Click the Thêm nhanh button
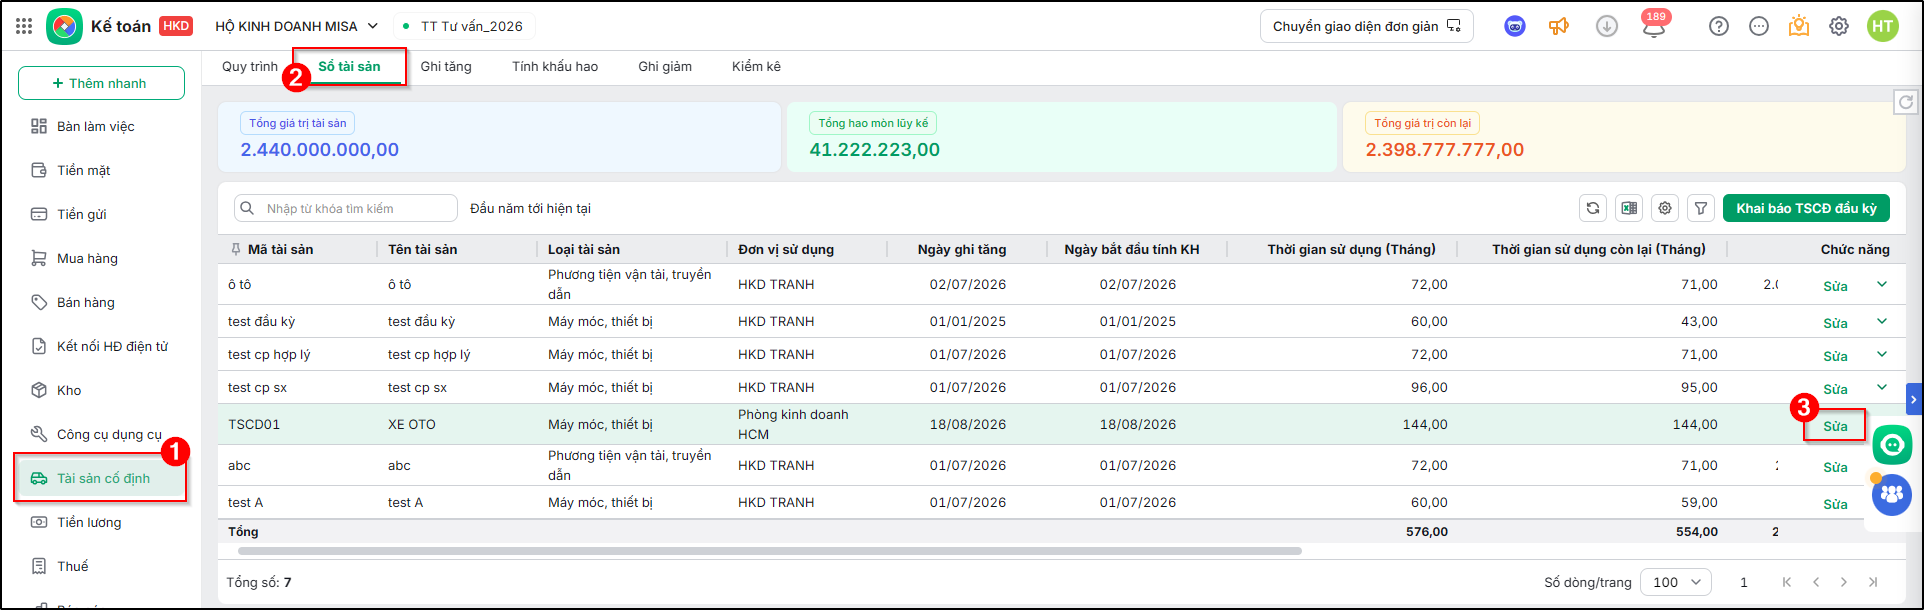 click(x=101, y=83)
